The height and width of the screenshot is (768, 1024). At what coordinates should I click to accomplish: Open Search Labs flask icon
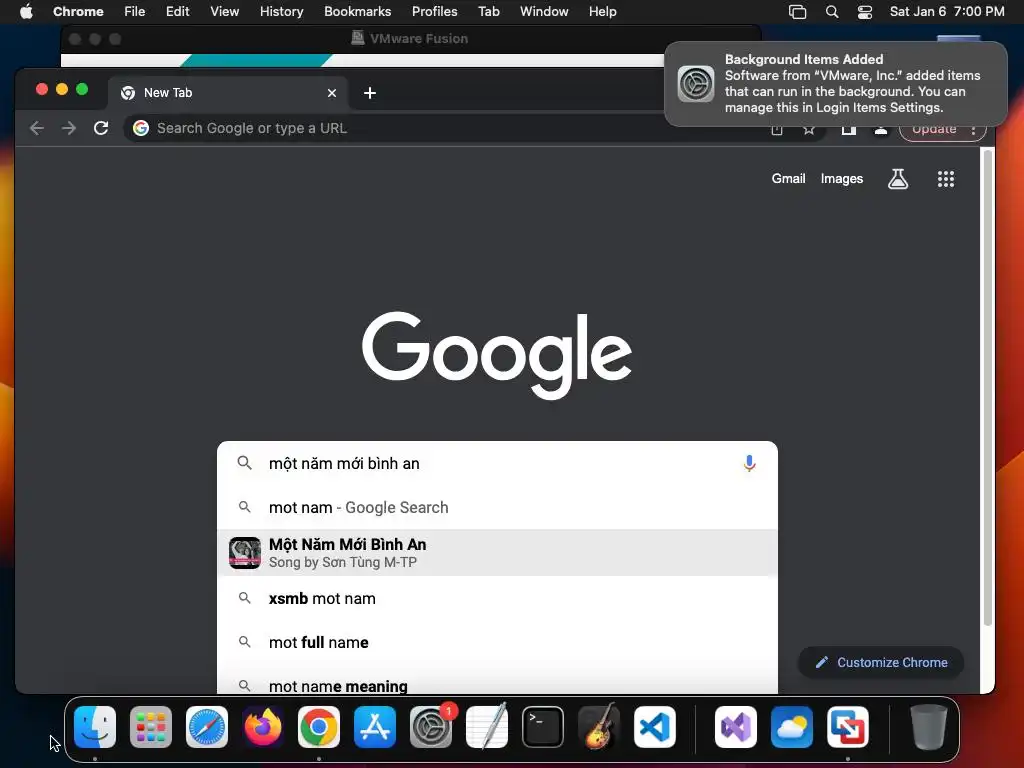(x=898, y=178)
